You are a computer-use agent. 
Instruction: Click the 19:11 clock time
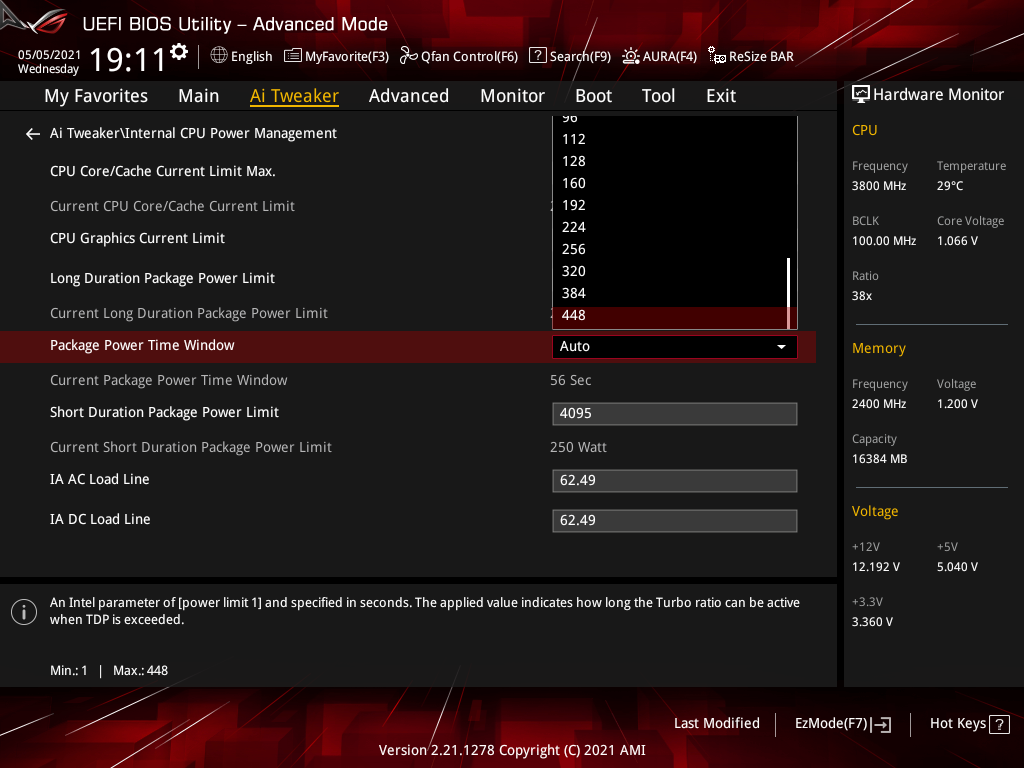[x=127, y=60]
